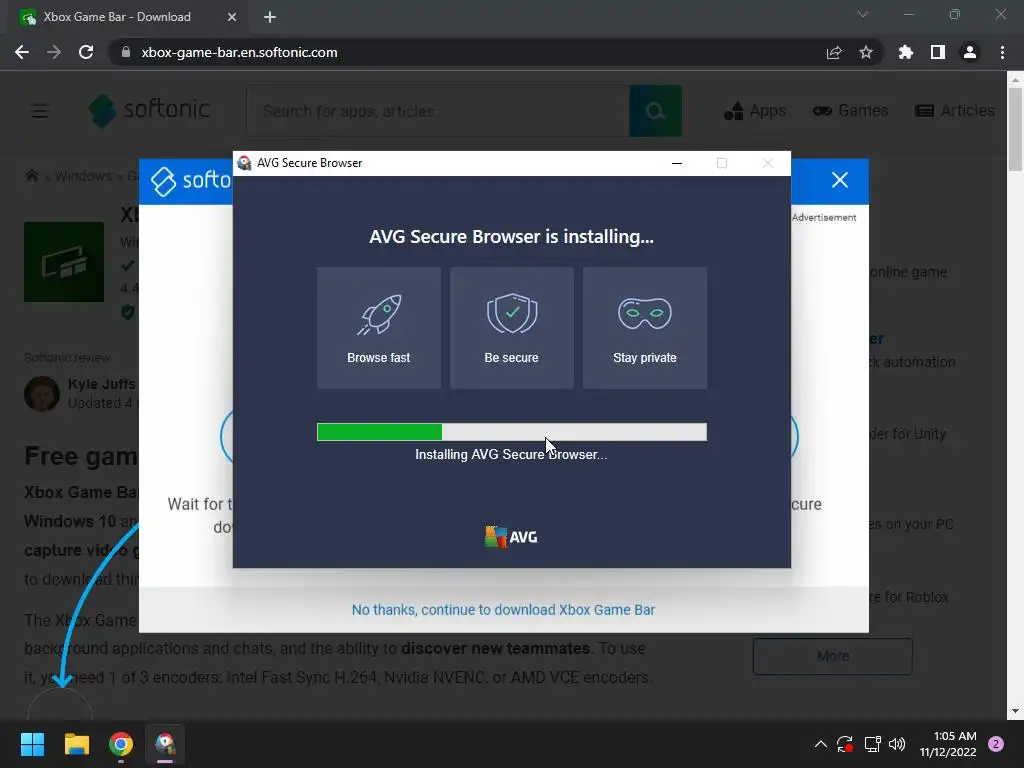The width and height of the screenshot is (1024, 768).
Task: Close the Softonic download overlay
Action: coord(840,180)
